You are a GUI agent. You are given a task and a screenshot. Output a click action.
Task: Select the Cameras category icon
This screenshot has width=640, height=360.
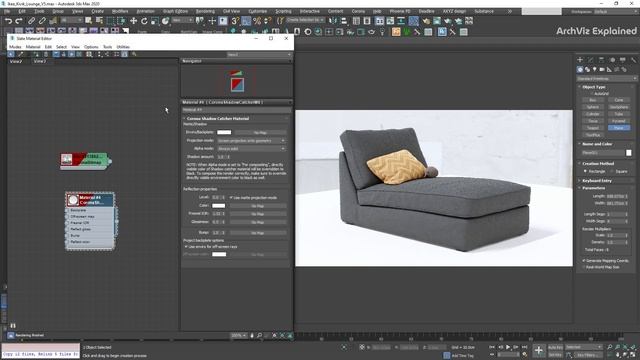click(x=602, y=70)
